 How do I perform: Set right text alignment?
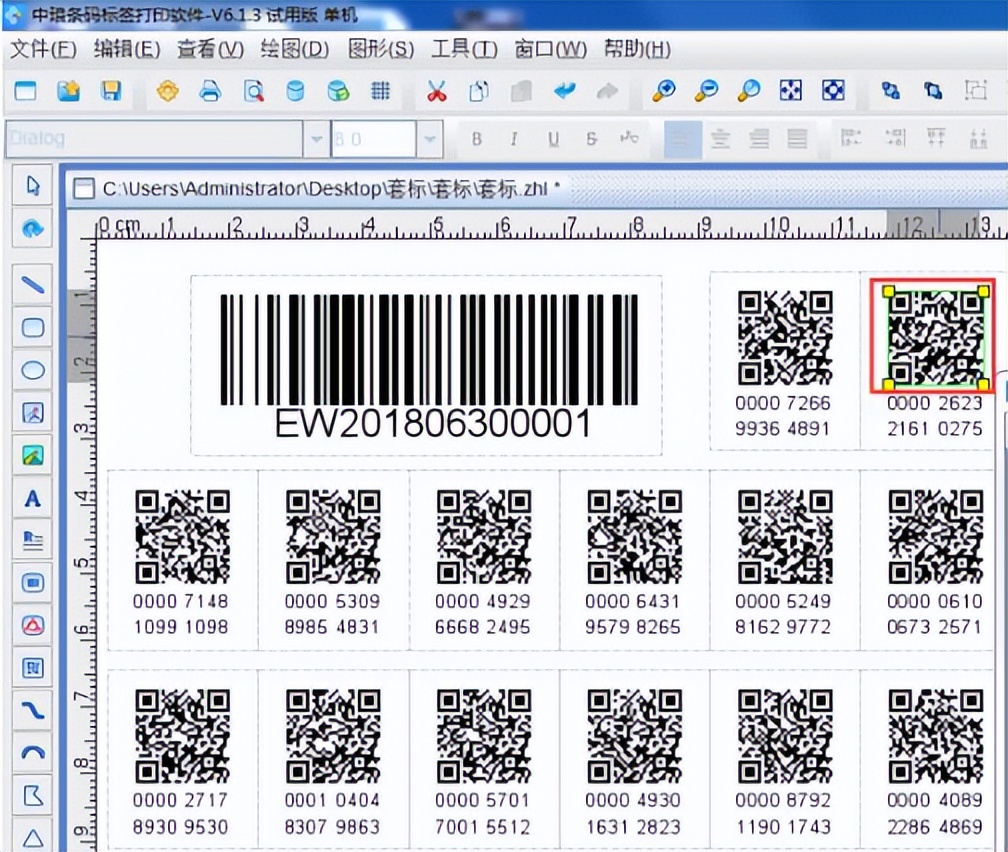click(x=759, y=138)
